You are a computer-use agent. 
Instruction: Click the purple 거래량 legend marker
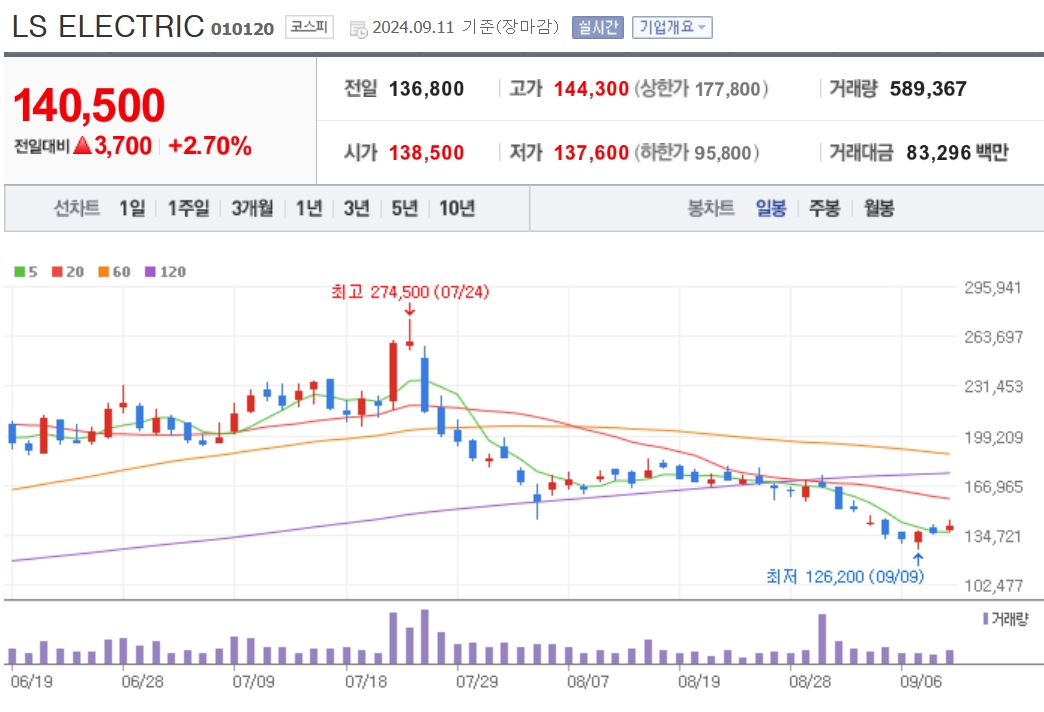coord(985,619)
